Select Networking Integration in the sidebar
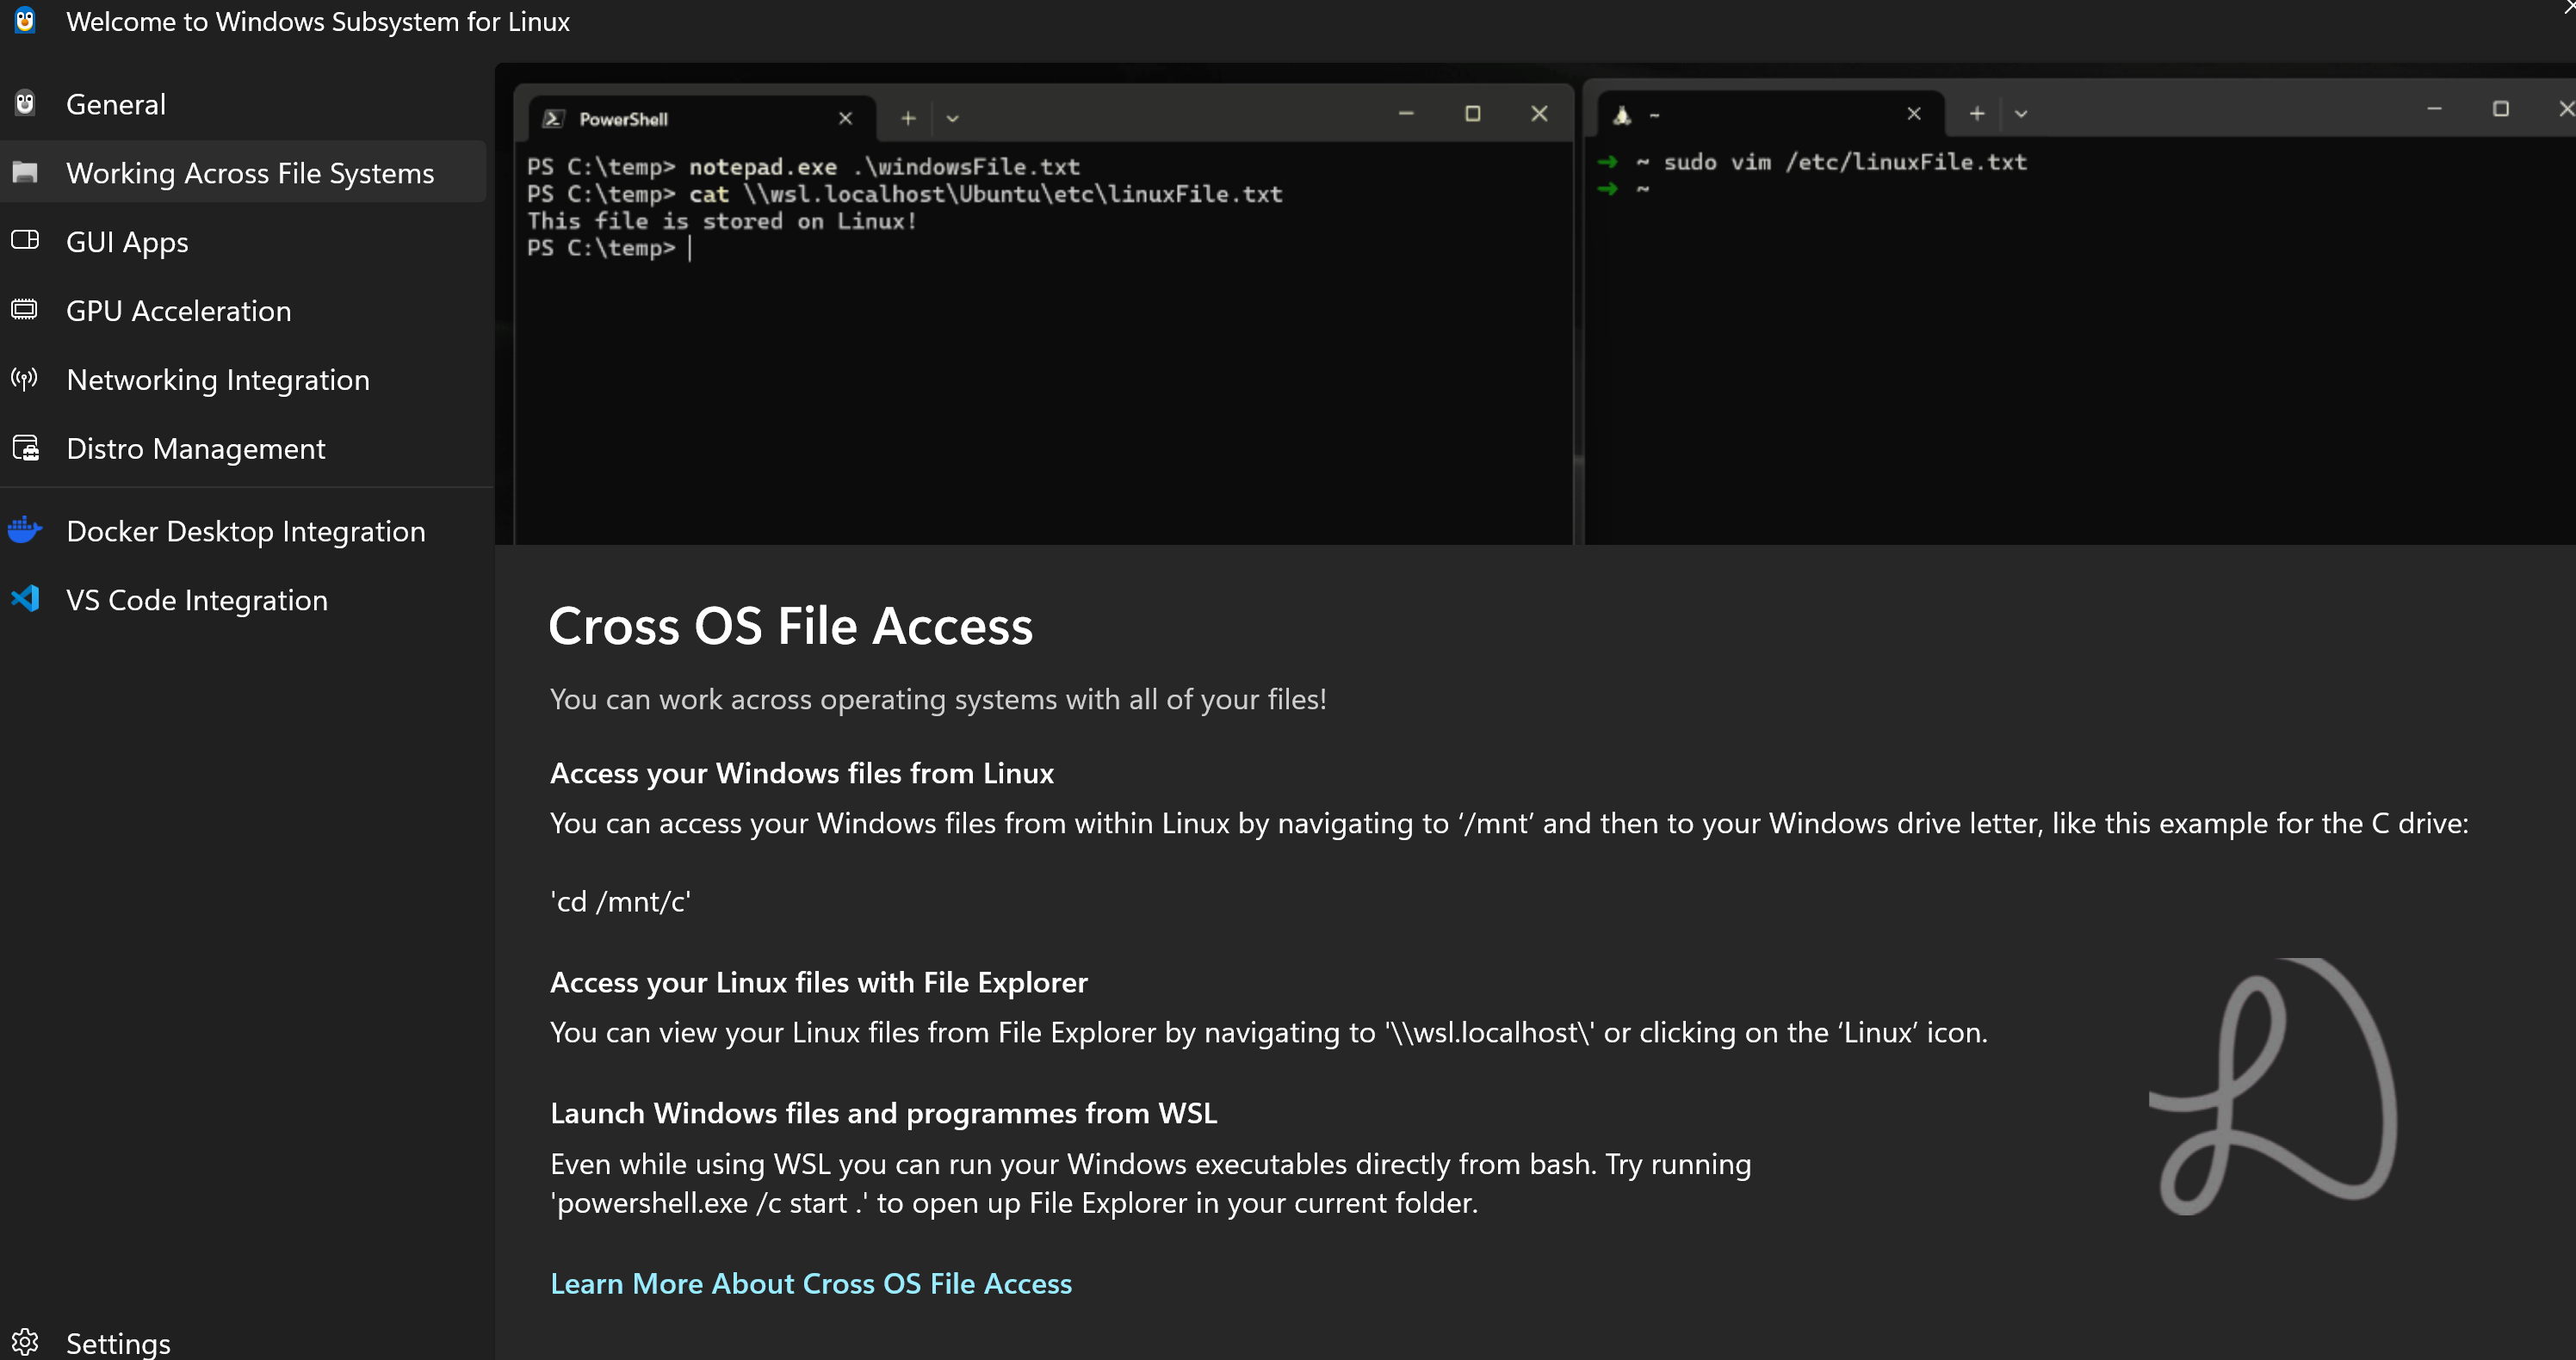 pyautogui.click(x=217, y=380)
